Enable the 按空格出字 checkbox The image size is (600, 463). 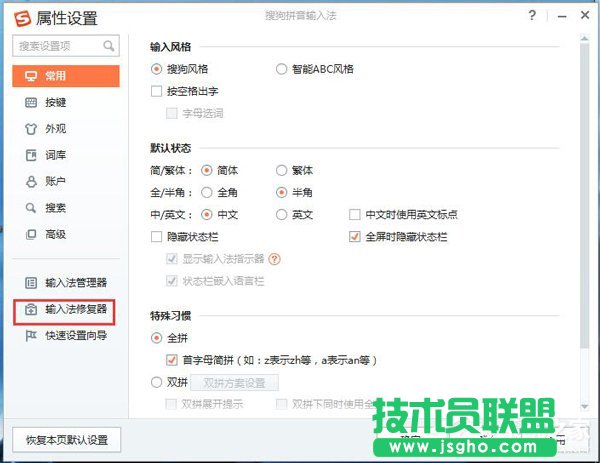(x=156, y=91)
